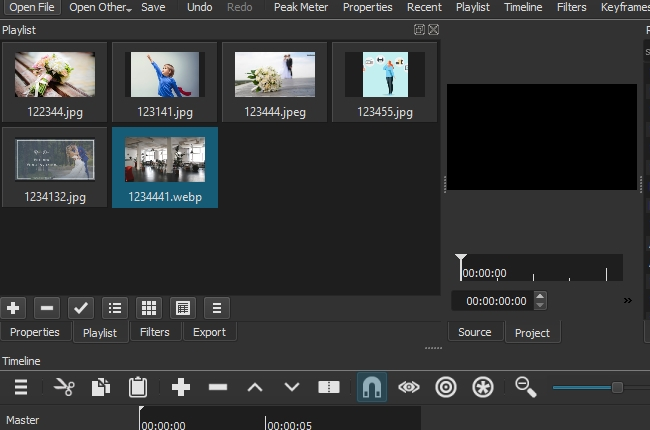Open Filters from the top toolbar

tap(571, 7)
